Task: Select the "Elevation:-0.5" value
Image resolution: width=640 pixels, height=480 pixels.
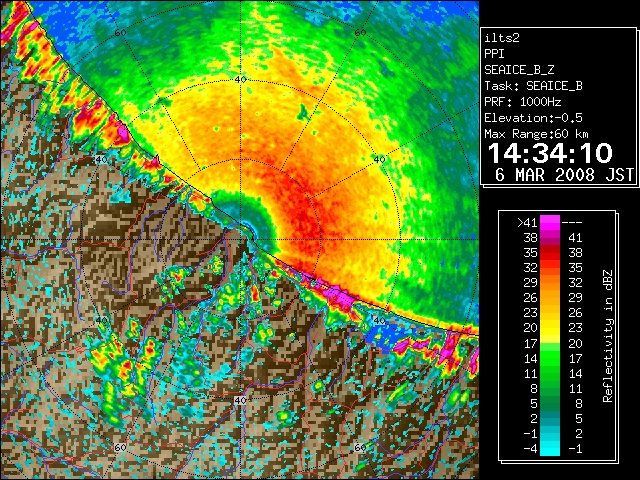Action: click(x=533, y=118)
